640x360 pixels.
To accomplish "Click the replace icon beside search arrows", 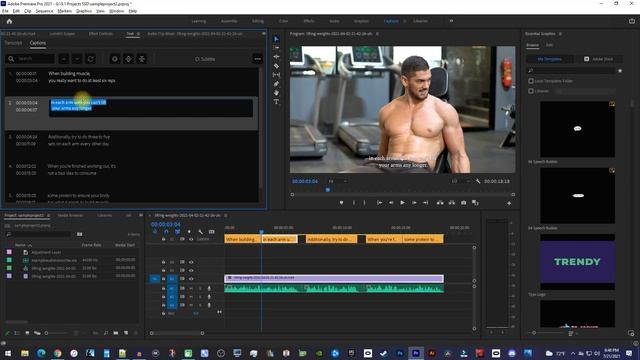I will point(90,59).
